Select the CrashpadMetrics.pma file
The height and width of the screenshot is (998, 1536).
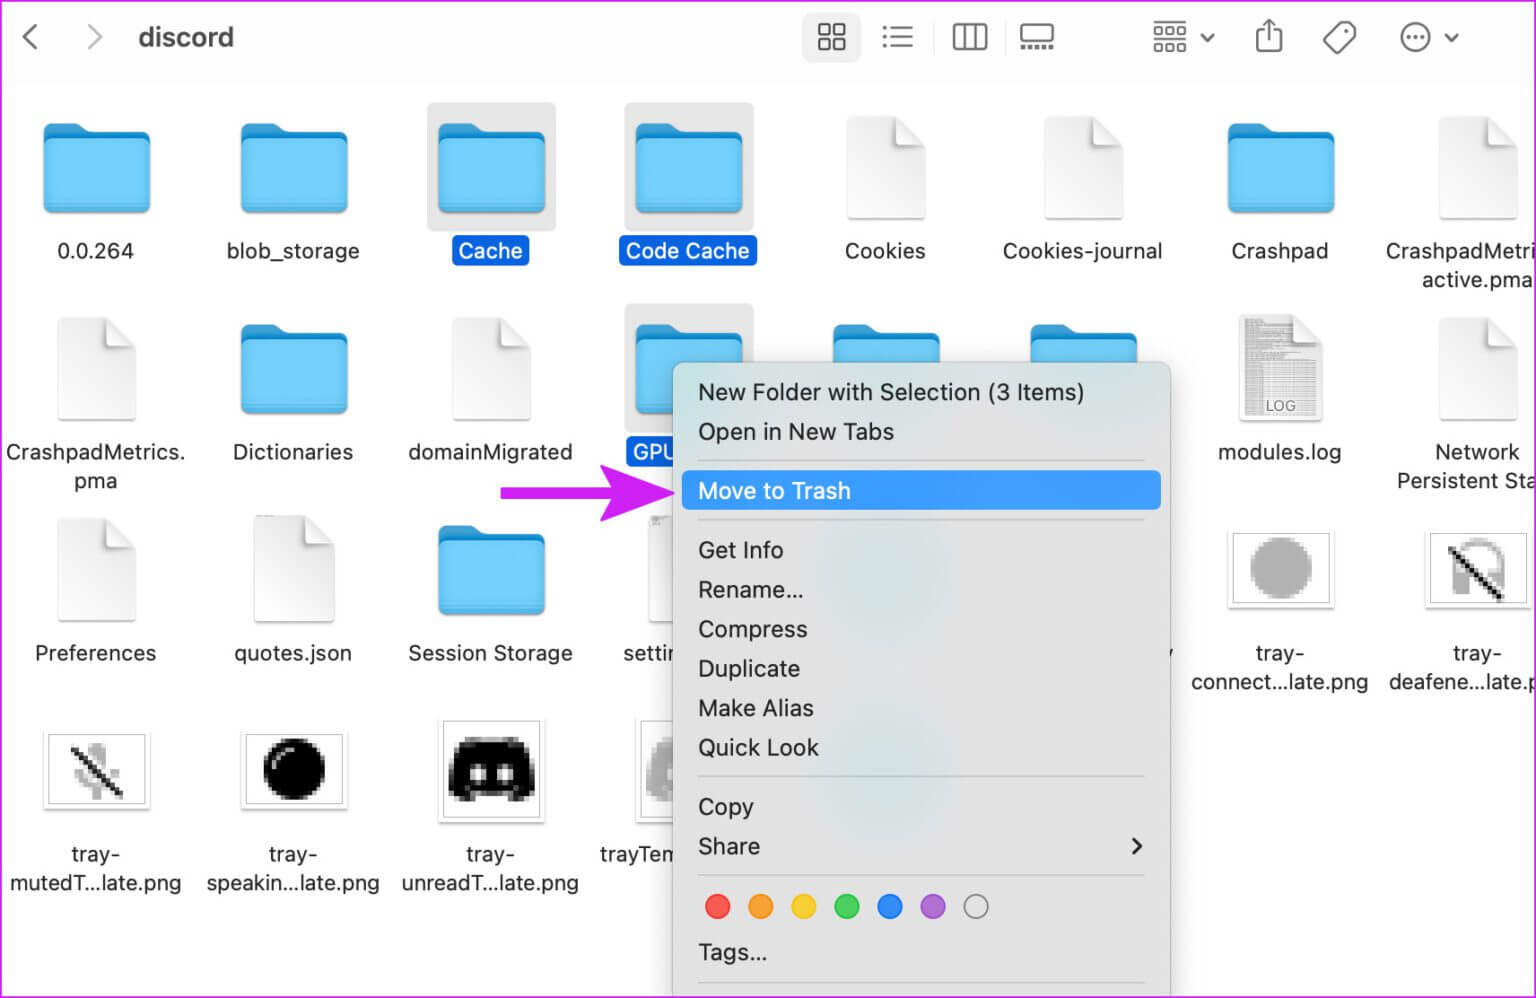point(96,369)
